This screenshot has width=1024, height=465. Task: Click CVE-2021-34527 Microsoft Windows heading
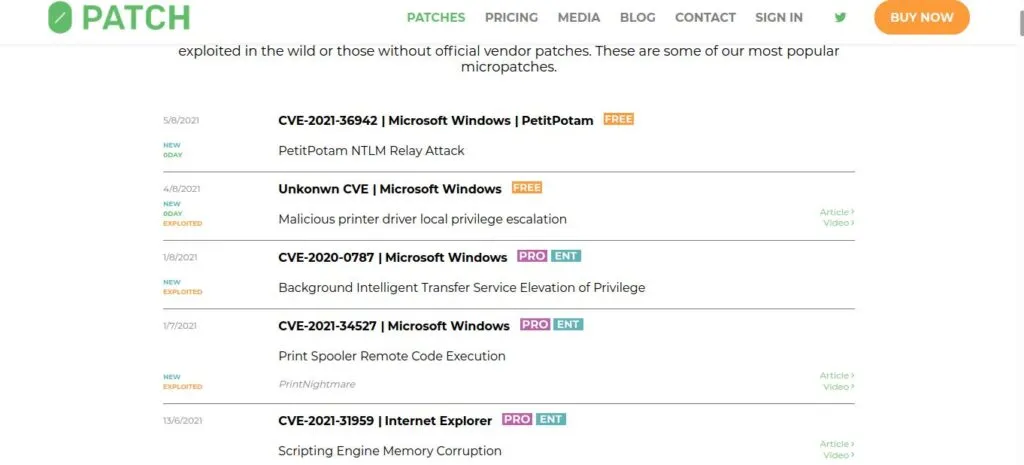393,325
